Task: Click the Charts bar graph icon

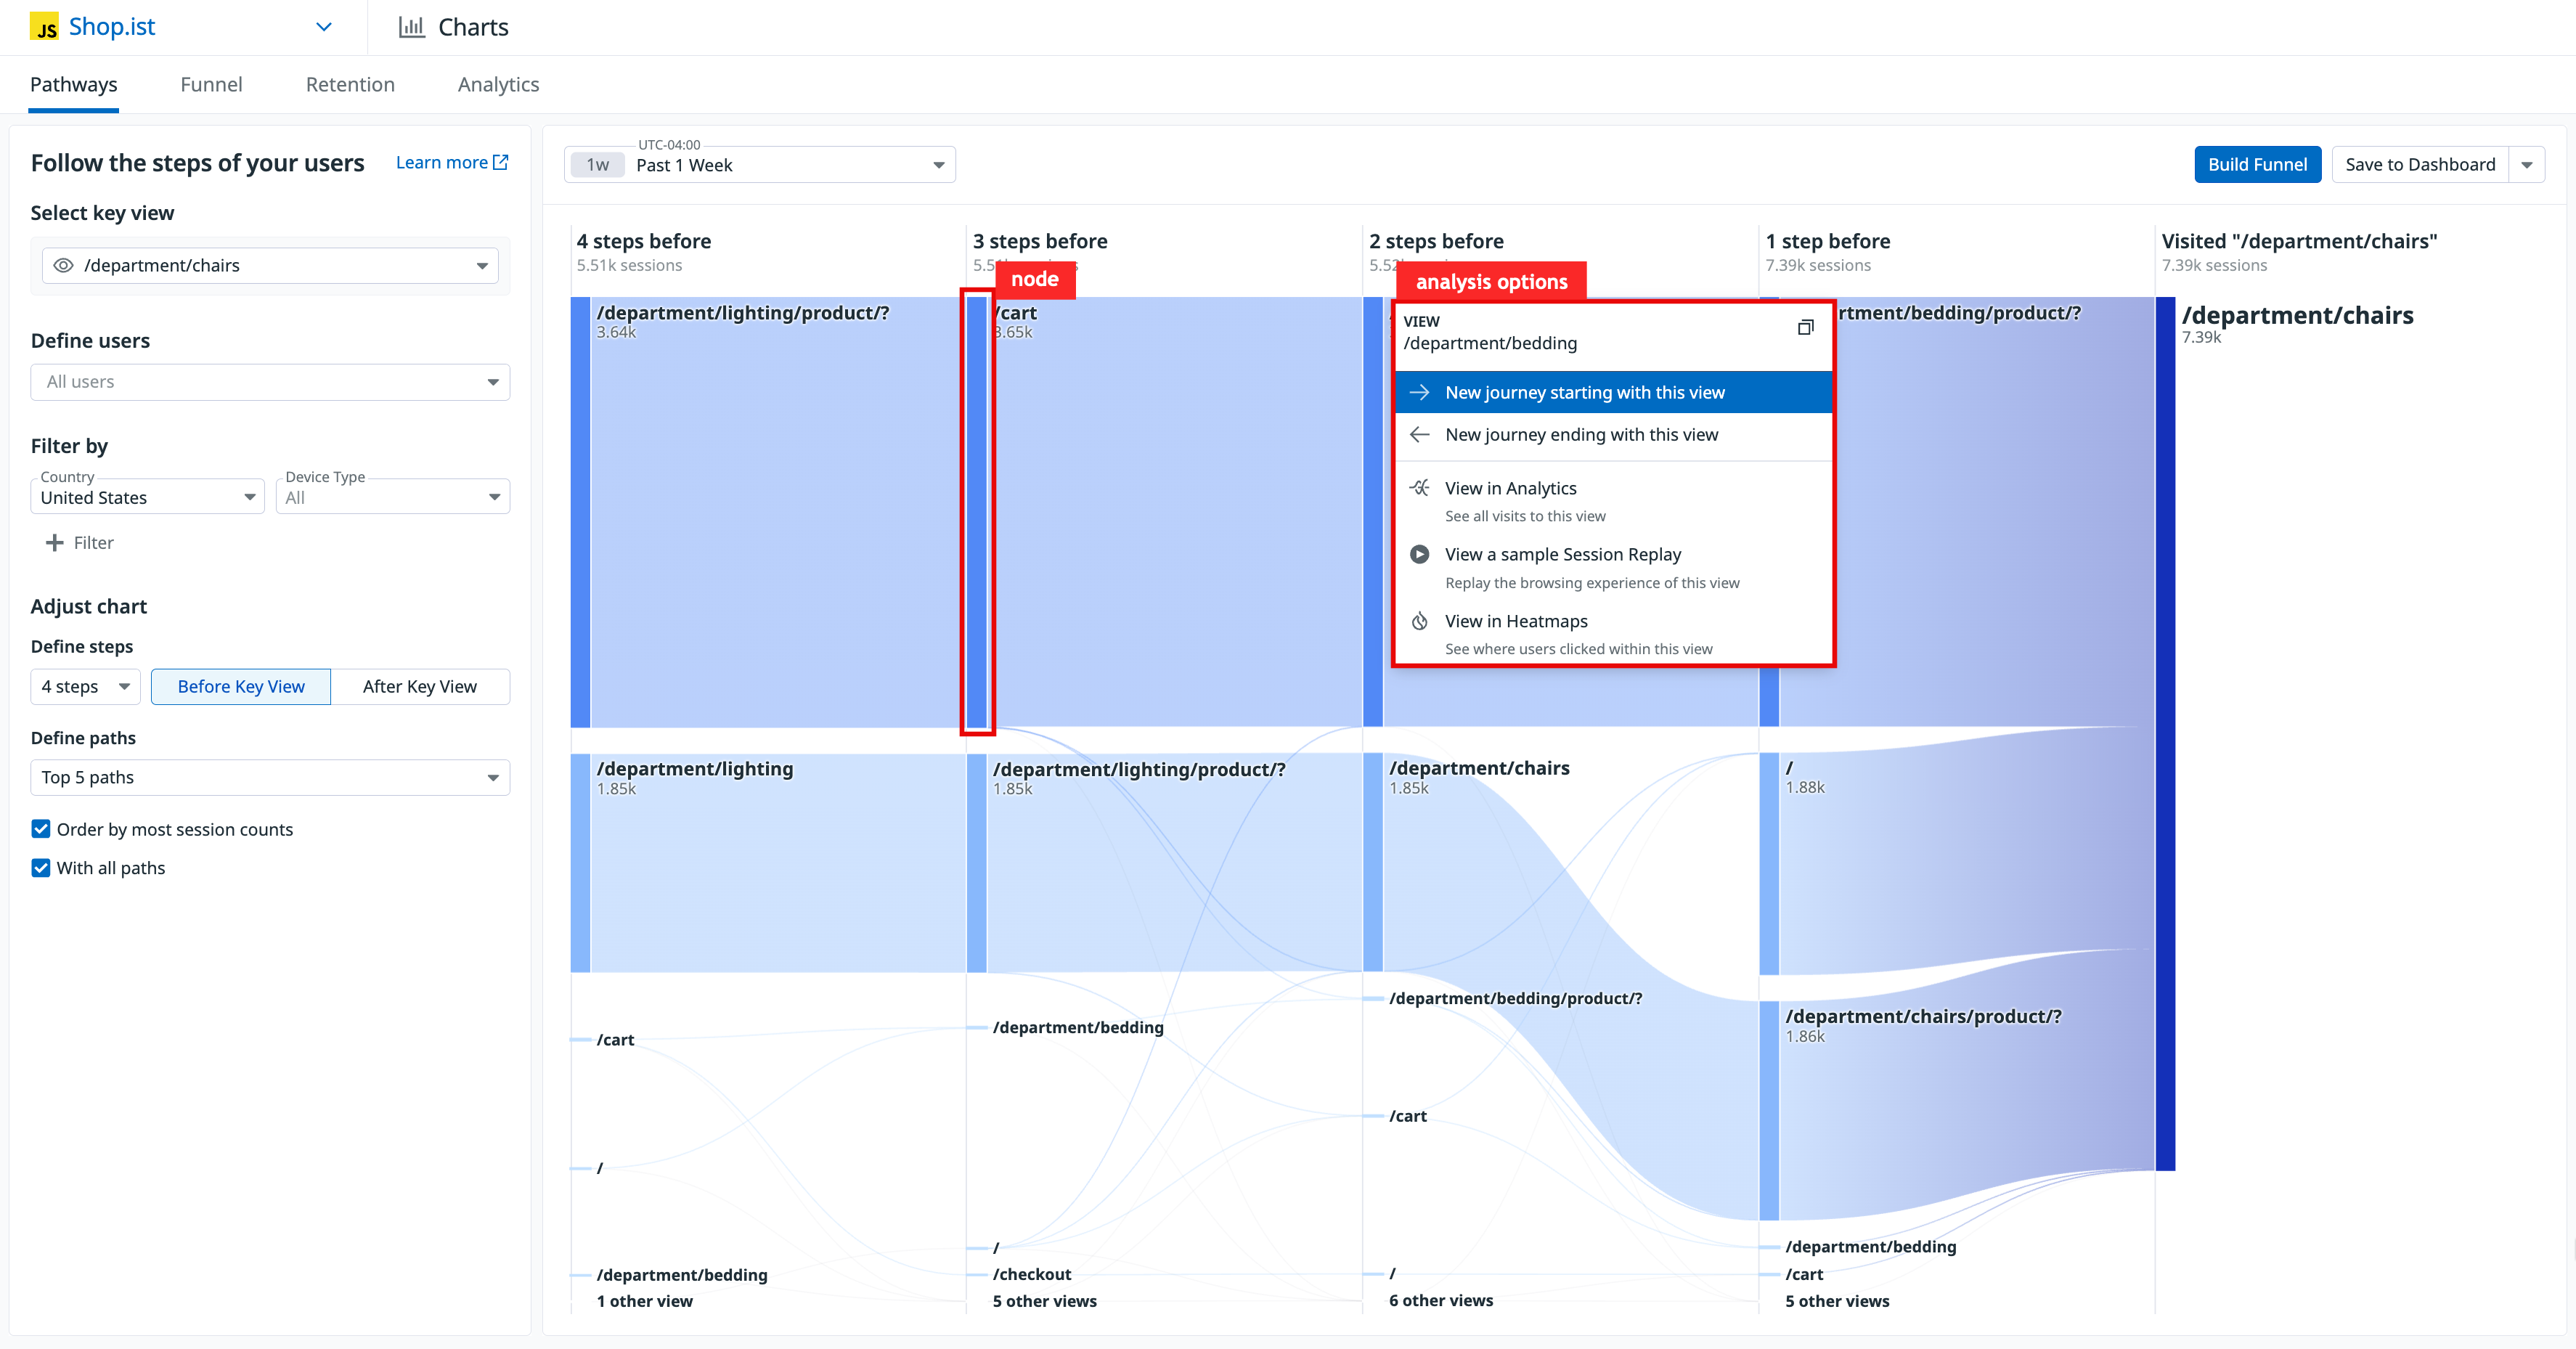Action: (x=411, y=27)
